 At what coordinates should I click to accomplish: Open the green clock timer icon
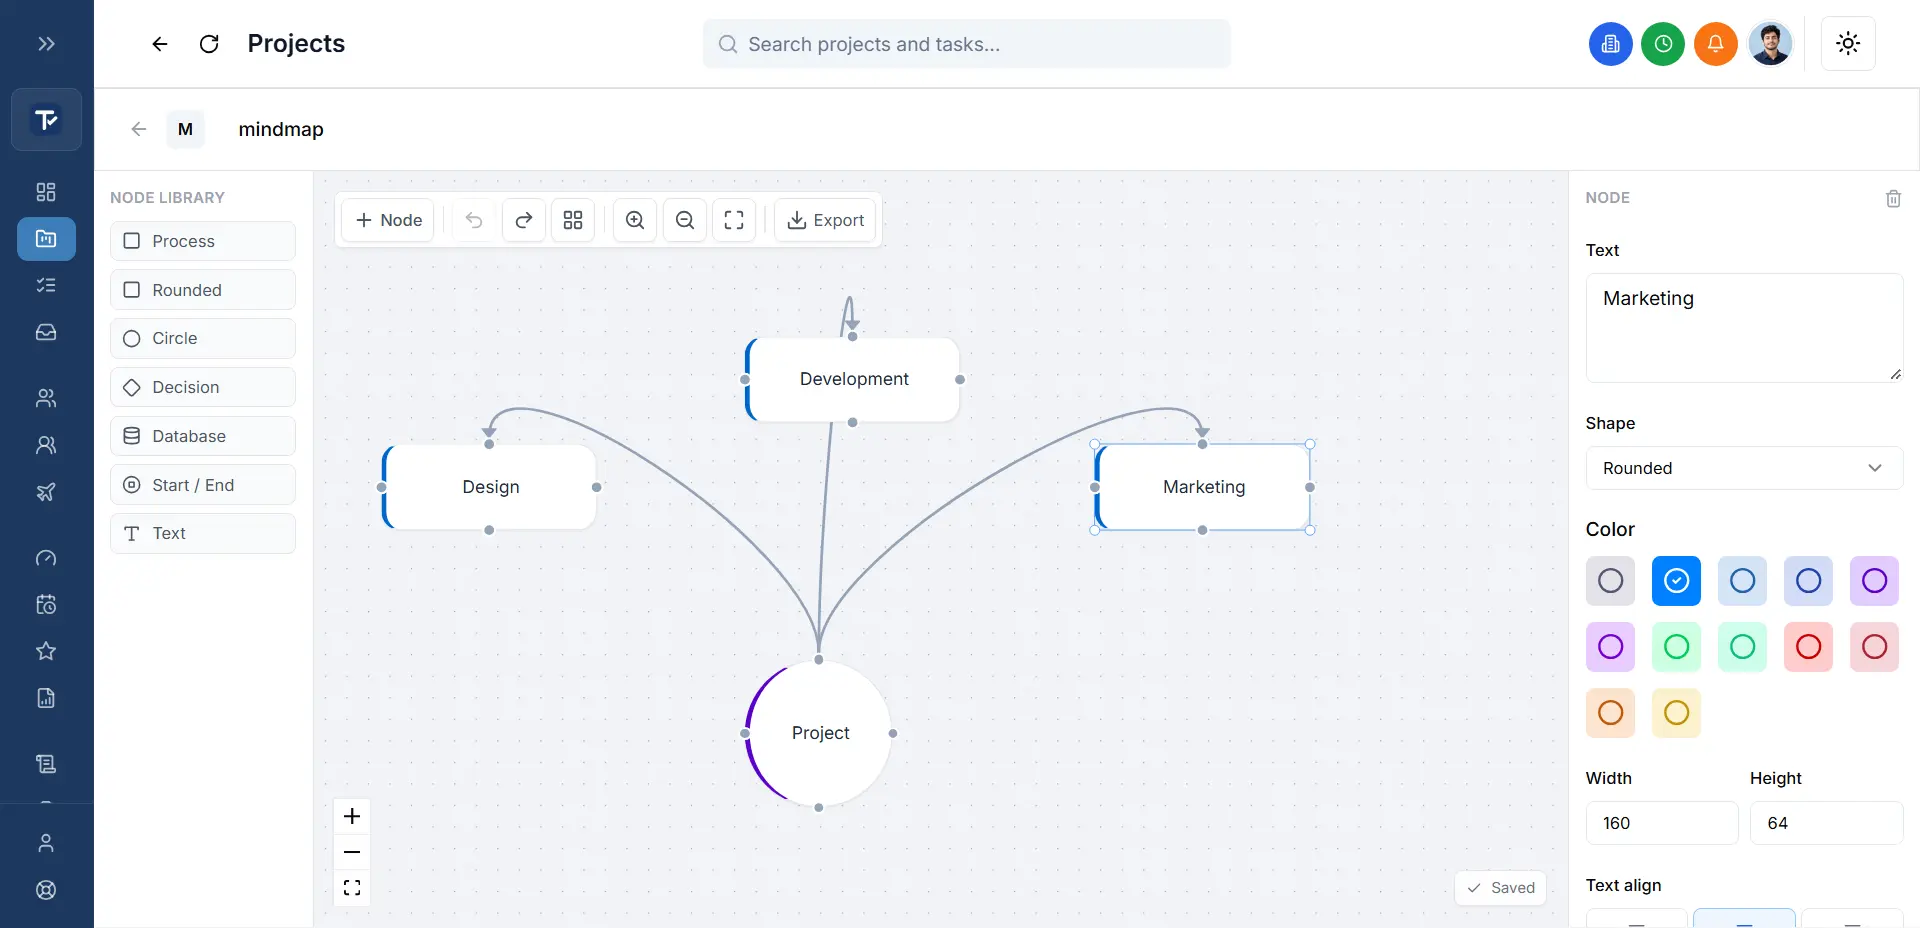(x=1663, y=44)
